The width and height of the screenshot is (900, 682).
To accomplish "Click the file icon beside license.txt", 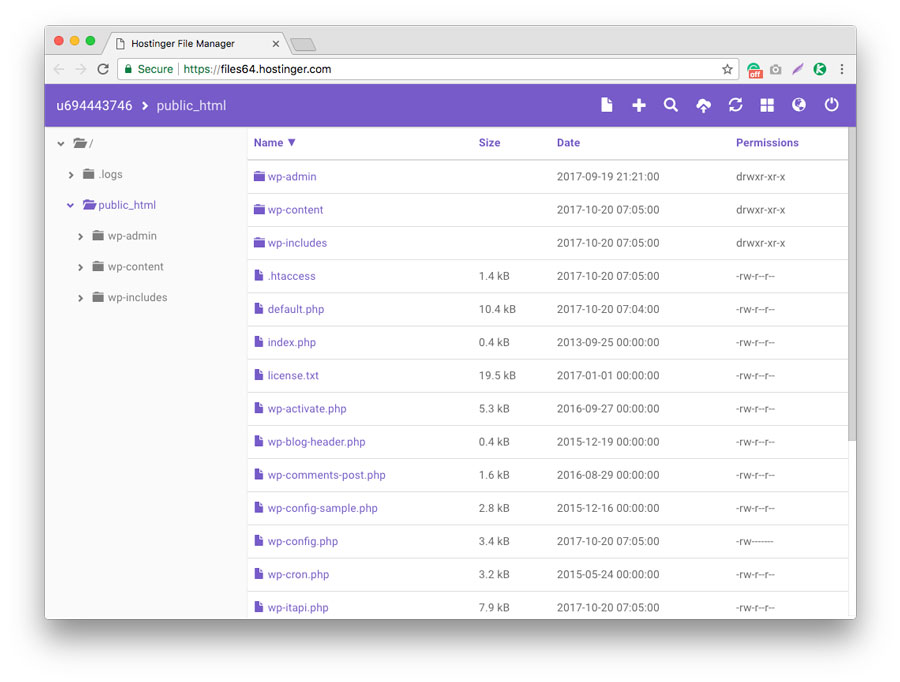I will tap(259, 375).
